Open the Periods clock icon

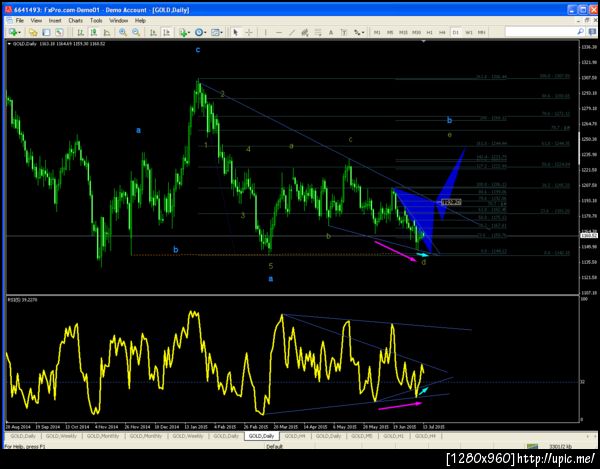199,33
